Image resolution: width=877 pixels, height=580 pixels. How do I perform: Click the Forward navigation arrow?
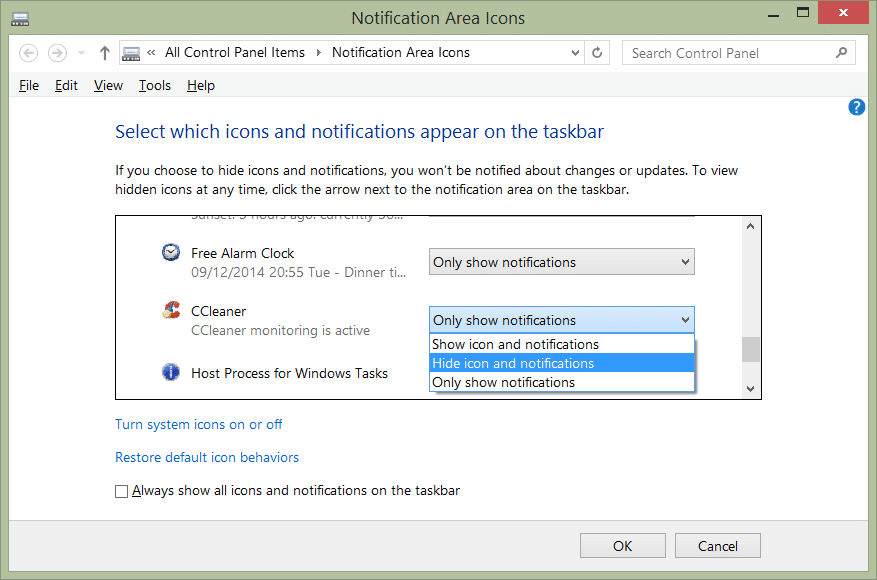pos(57,53)
